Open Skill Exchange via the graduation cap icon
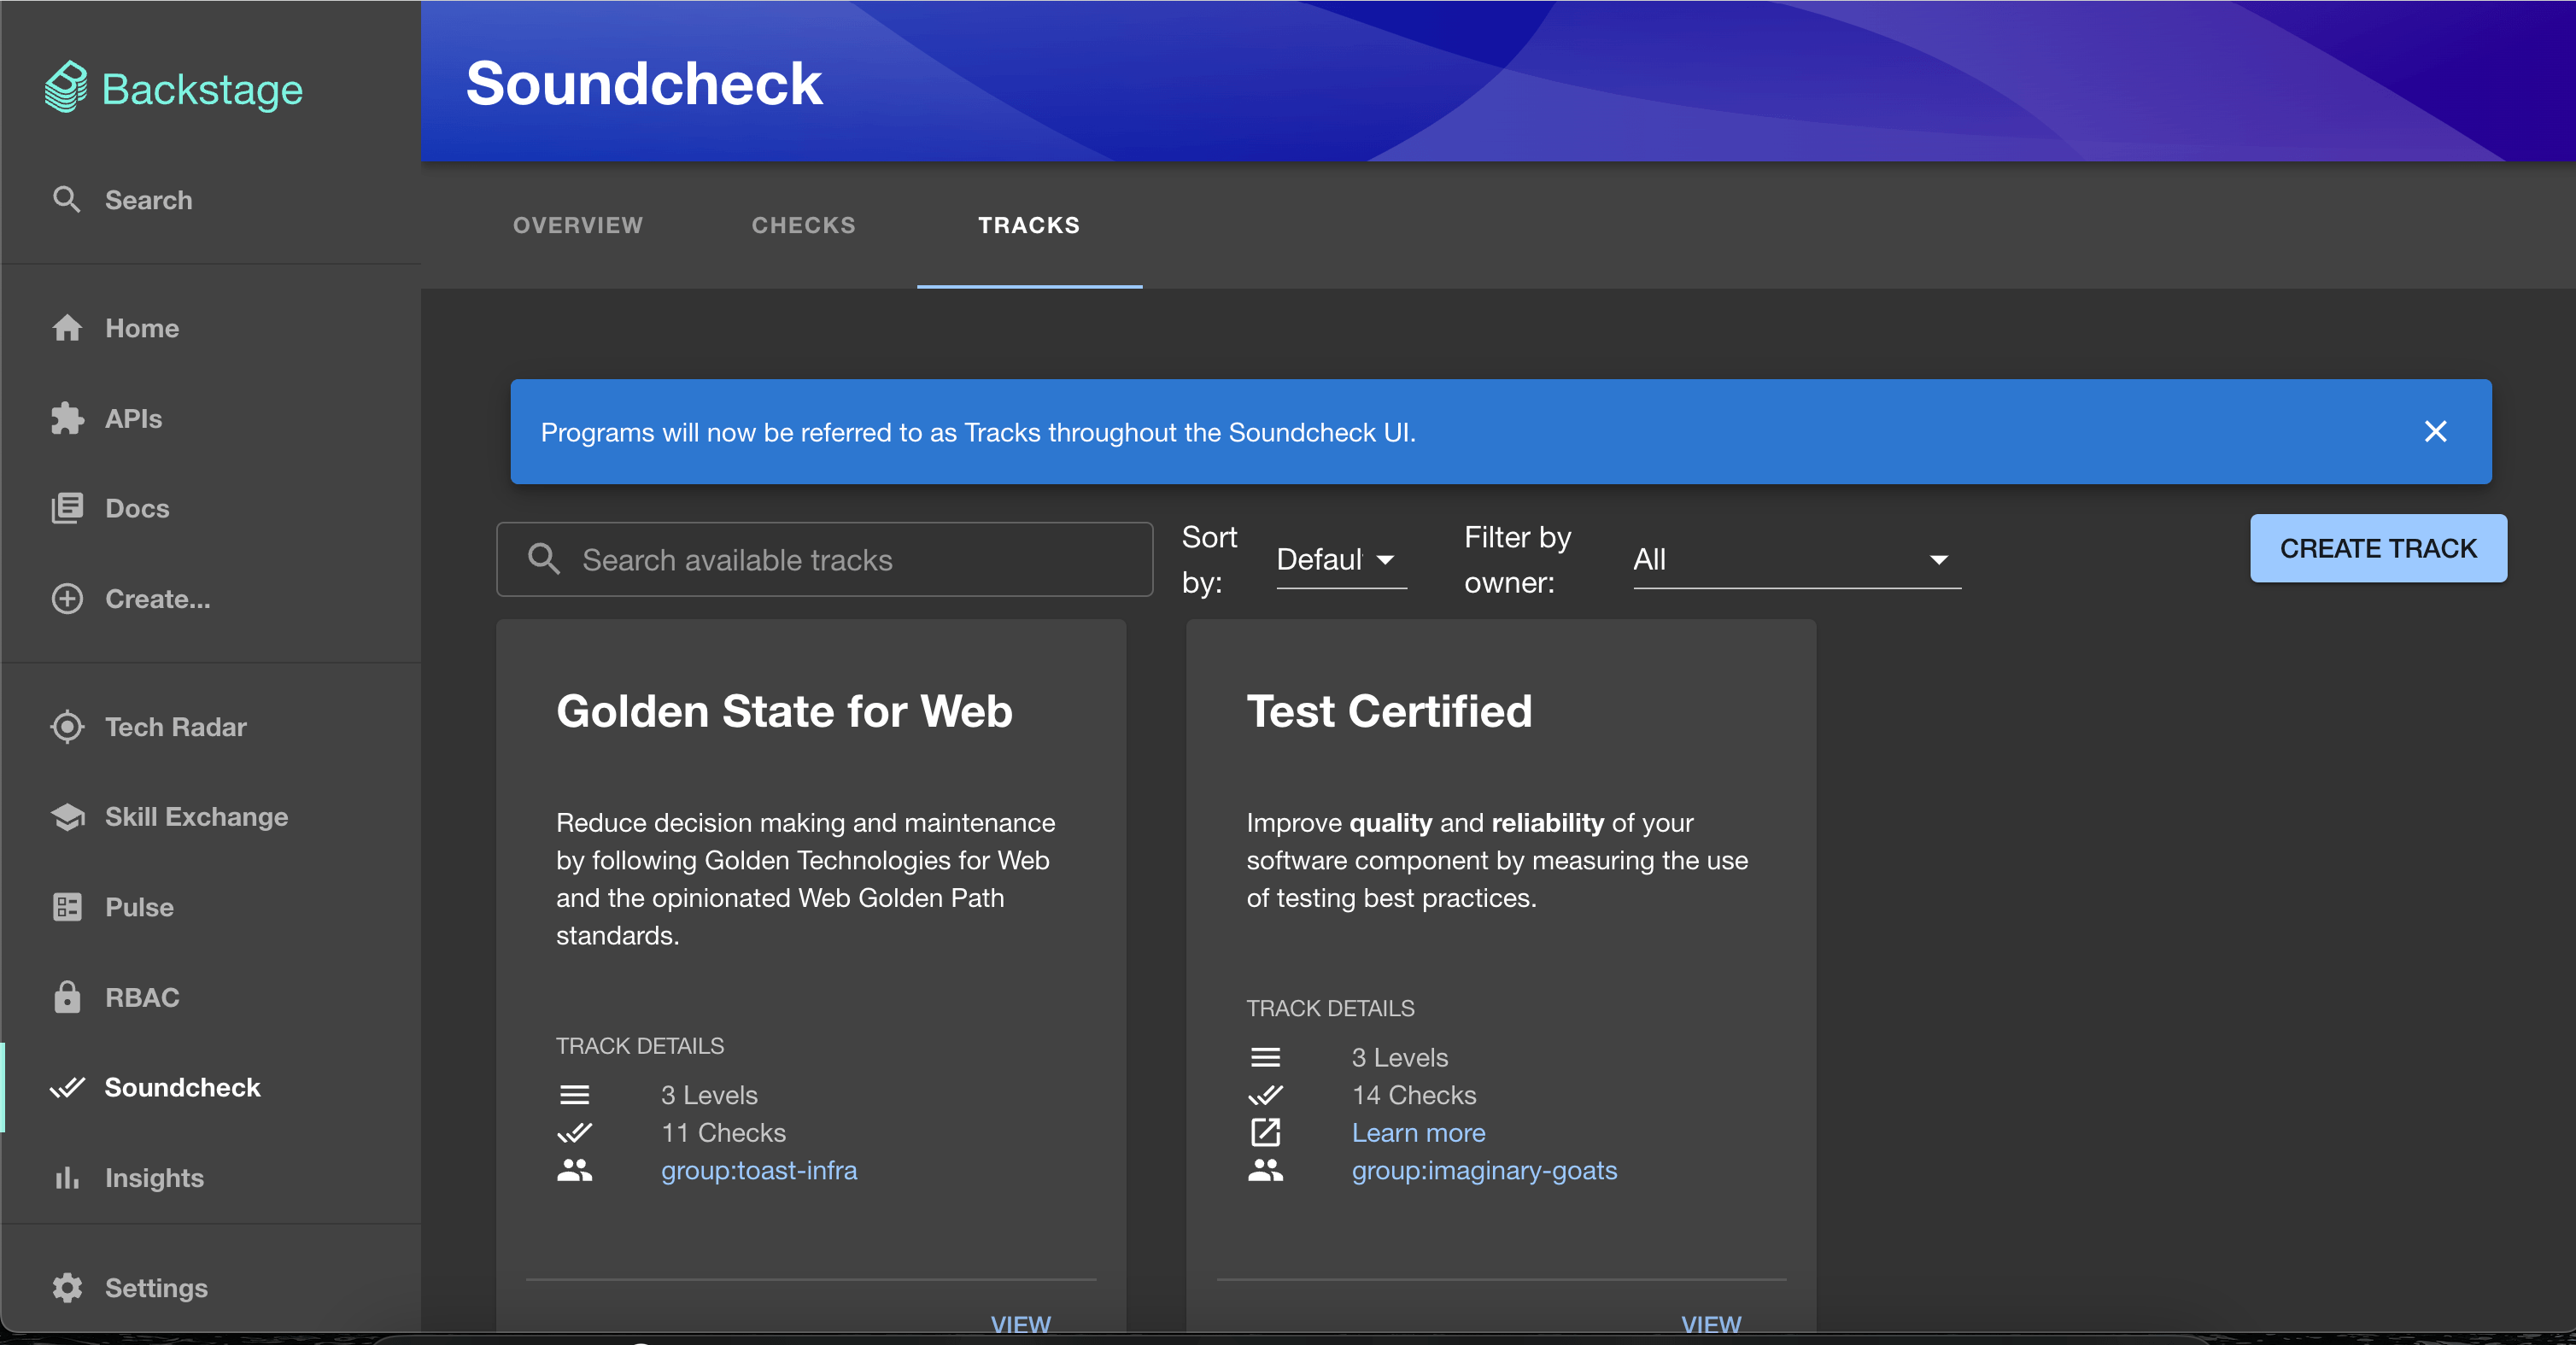Image resolution: width=2576 pixels, height=1345 pixels. click(x=67, y=816)
